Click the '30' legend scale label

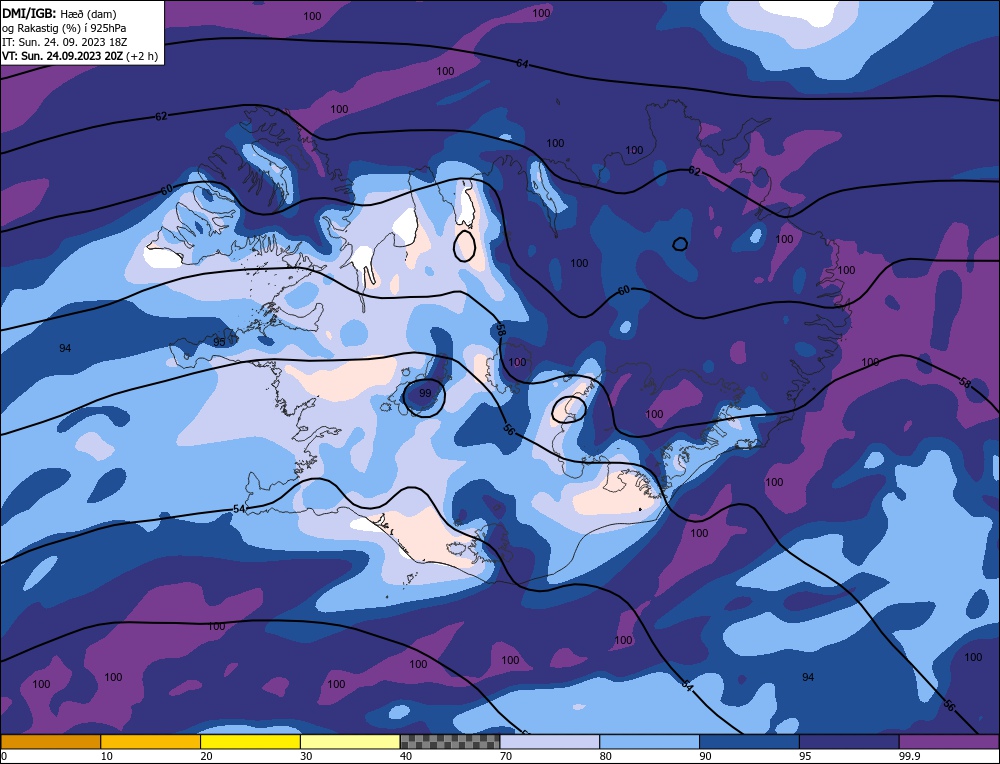[306, 756]
